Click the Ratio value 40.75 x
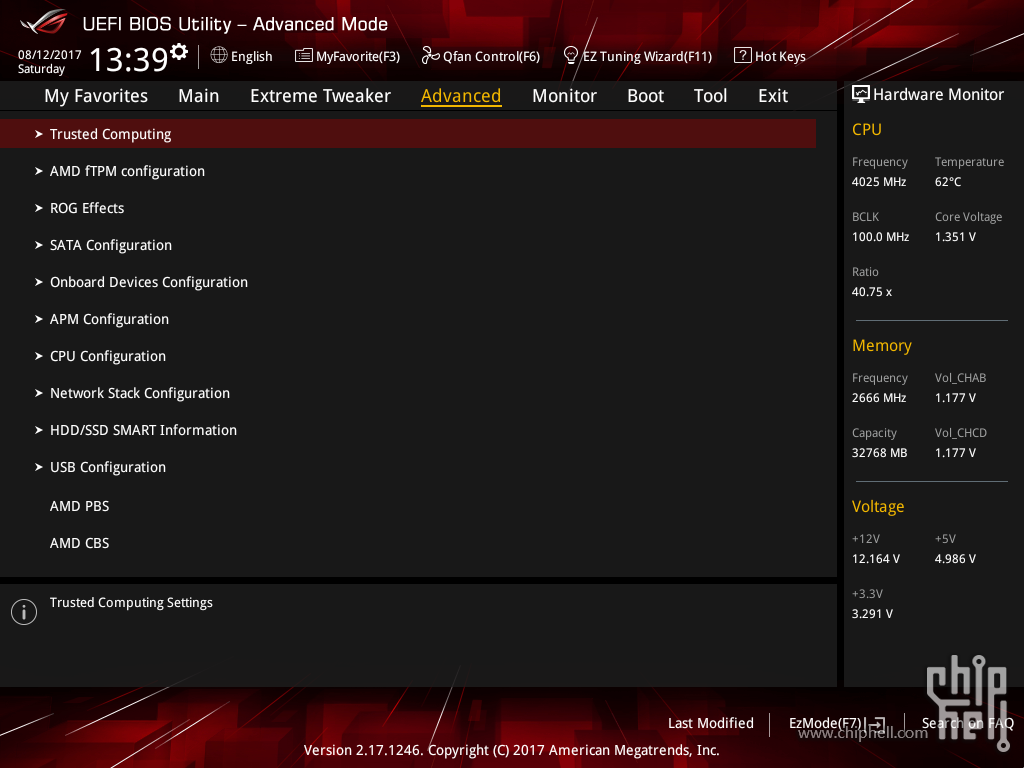This screenshot has width=1024, height=768. point(872,292)
